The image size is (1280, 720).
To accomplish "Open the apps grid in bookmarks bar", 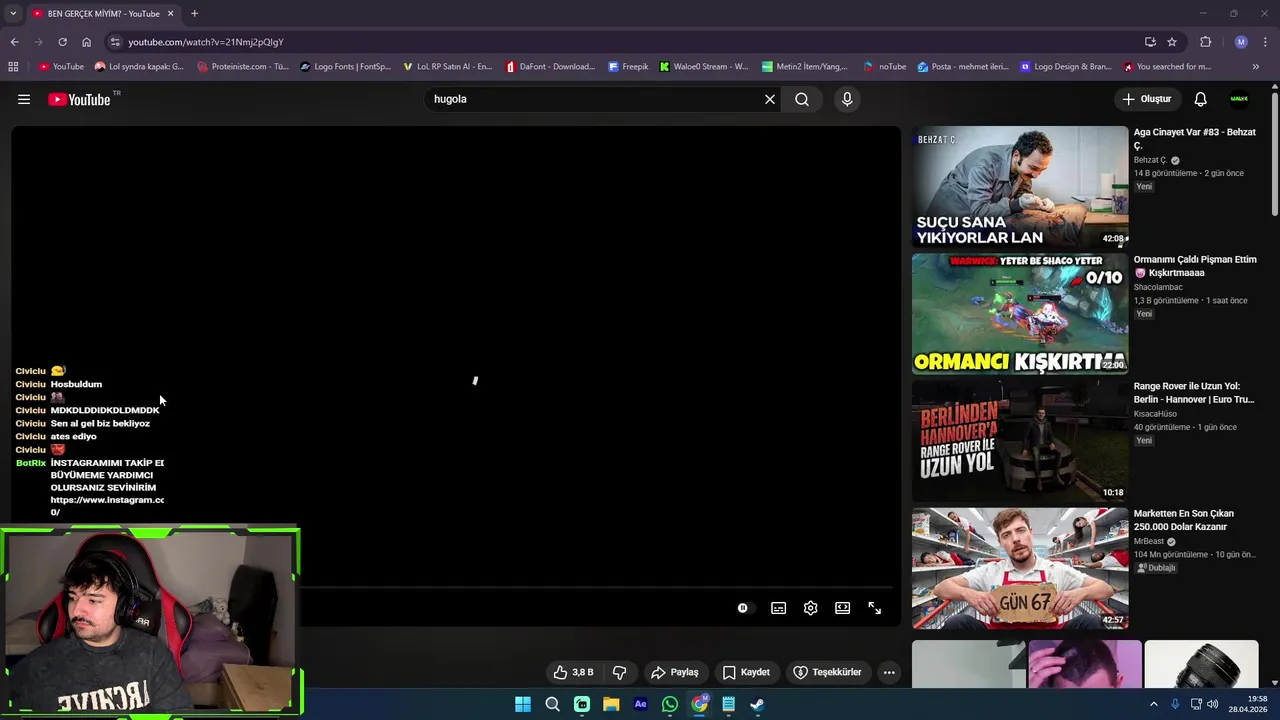I will point(13,67).
